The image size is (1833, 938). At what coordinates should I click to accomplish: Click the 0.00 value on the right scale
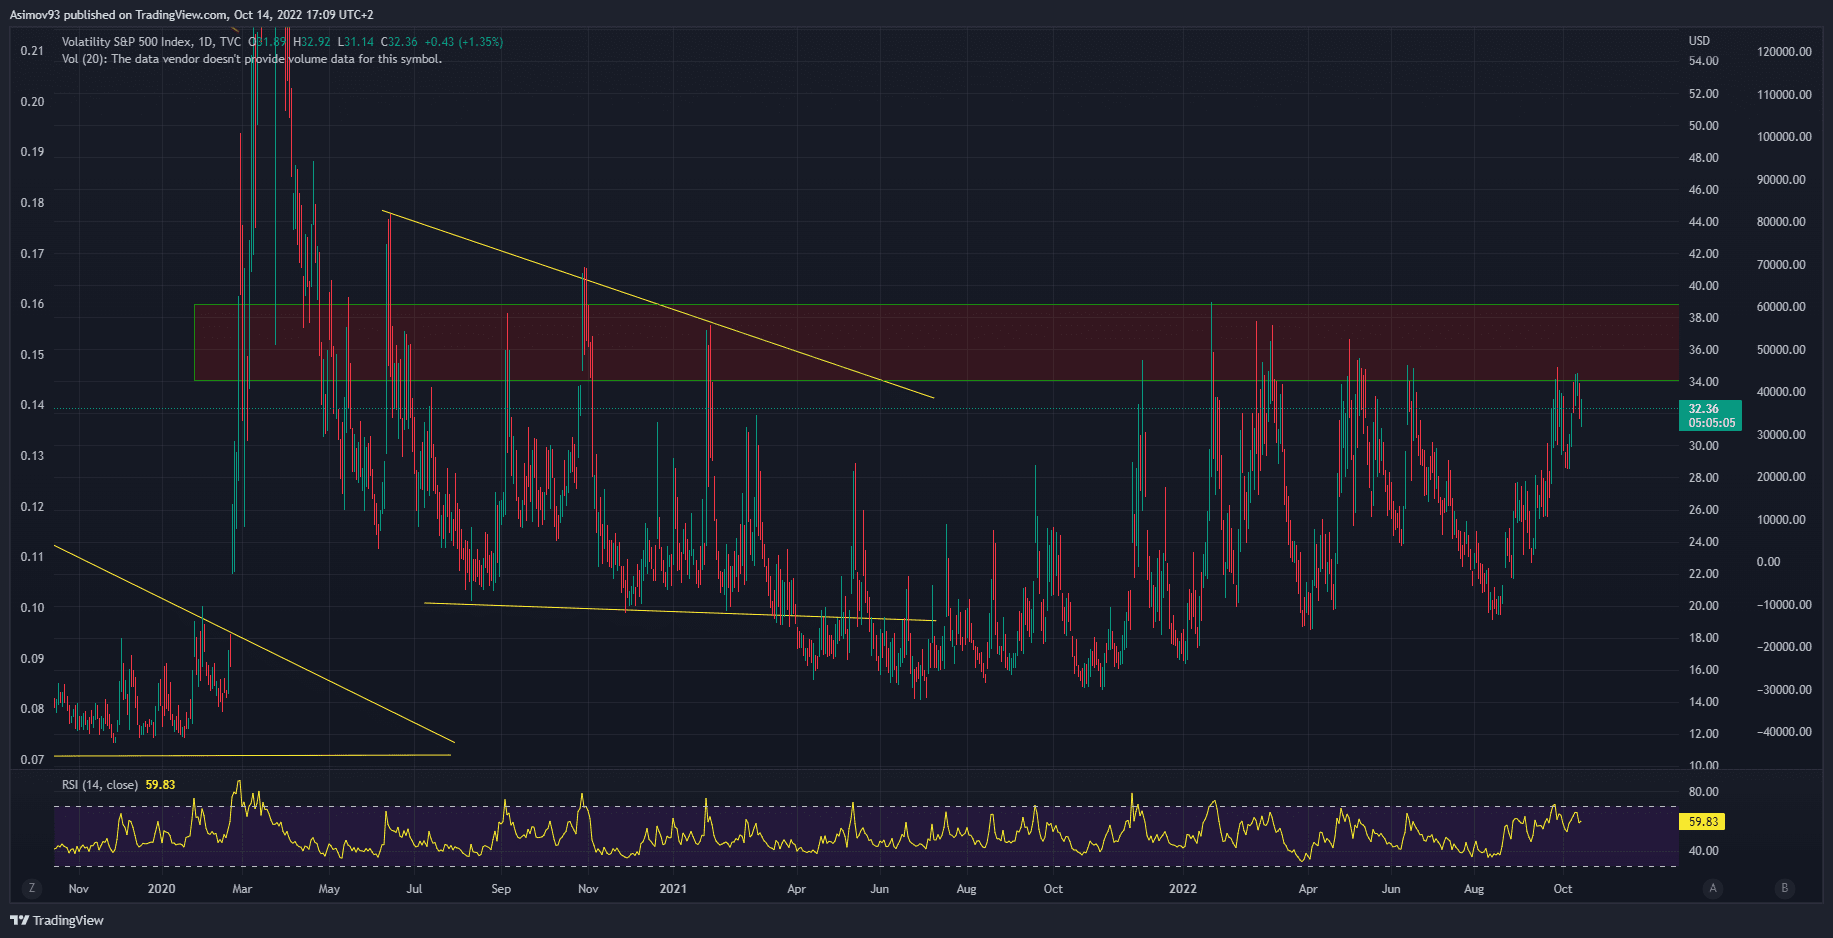point(1768,562)
